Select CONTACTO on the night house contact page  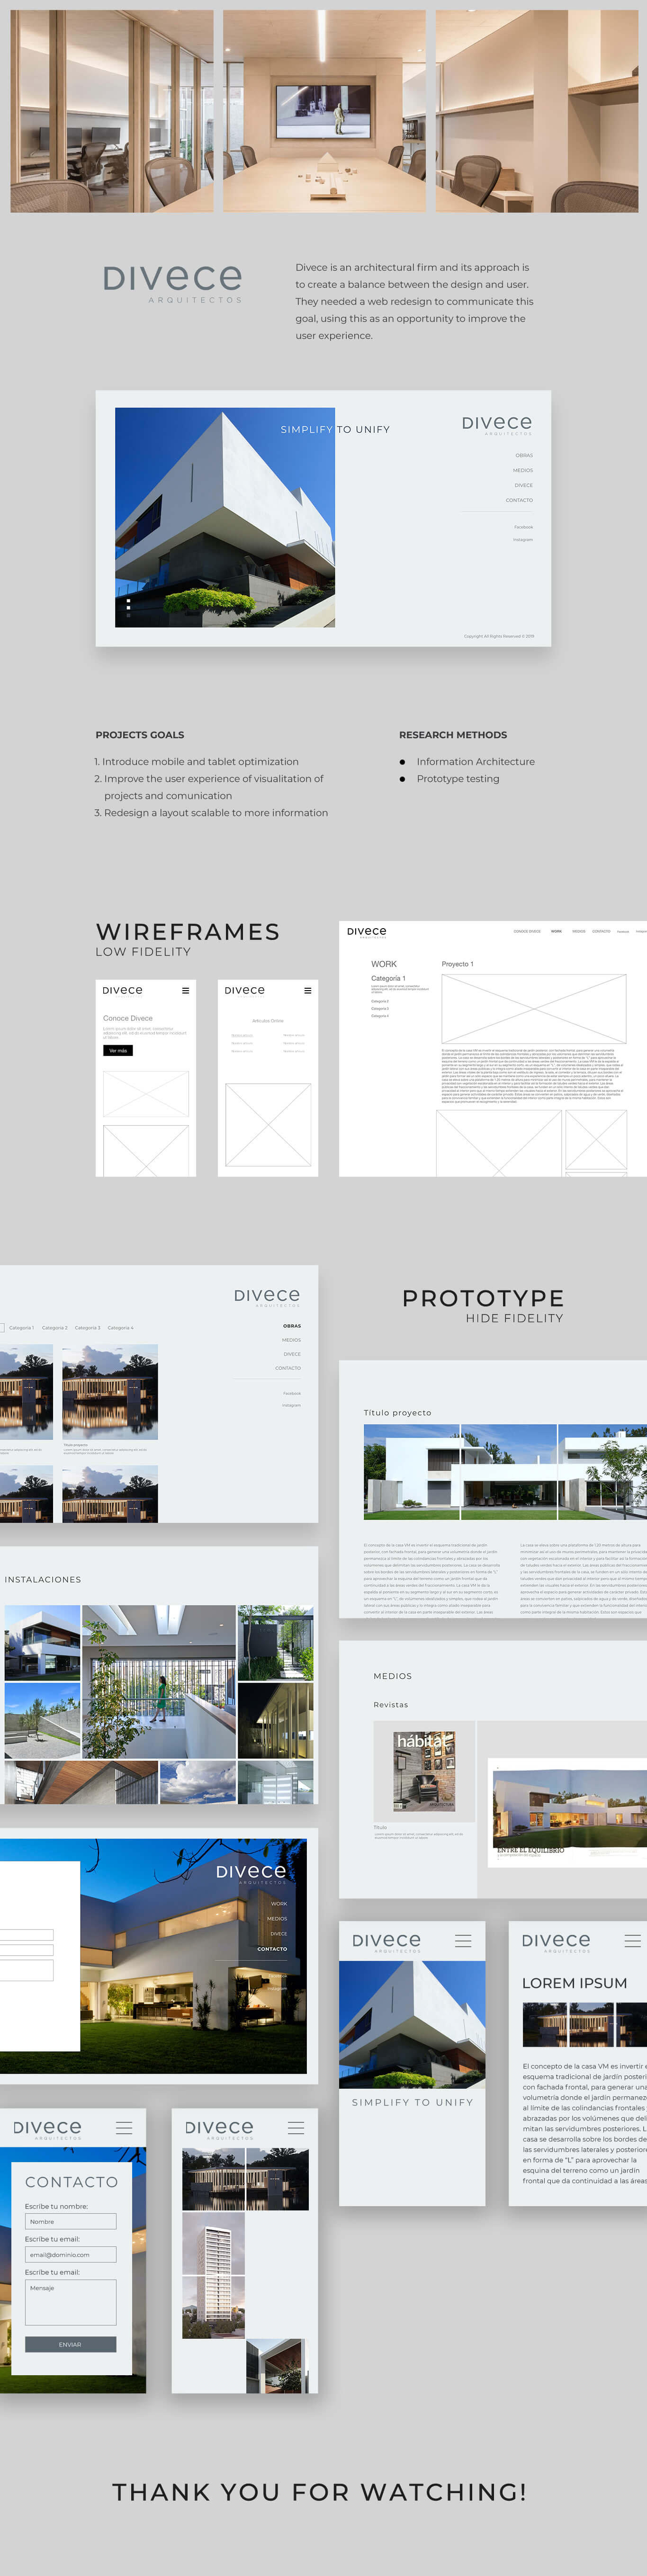[x=272, y=1948]
